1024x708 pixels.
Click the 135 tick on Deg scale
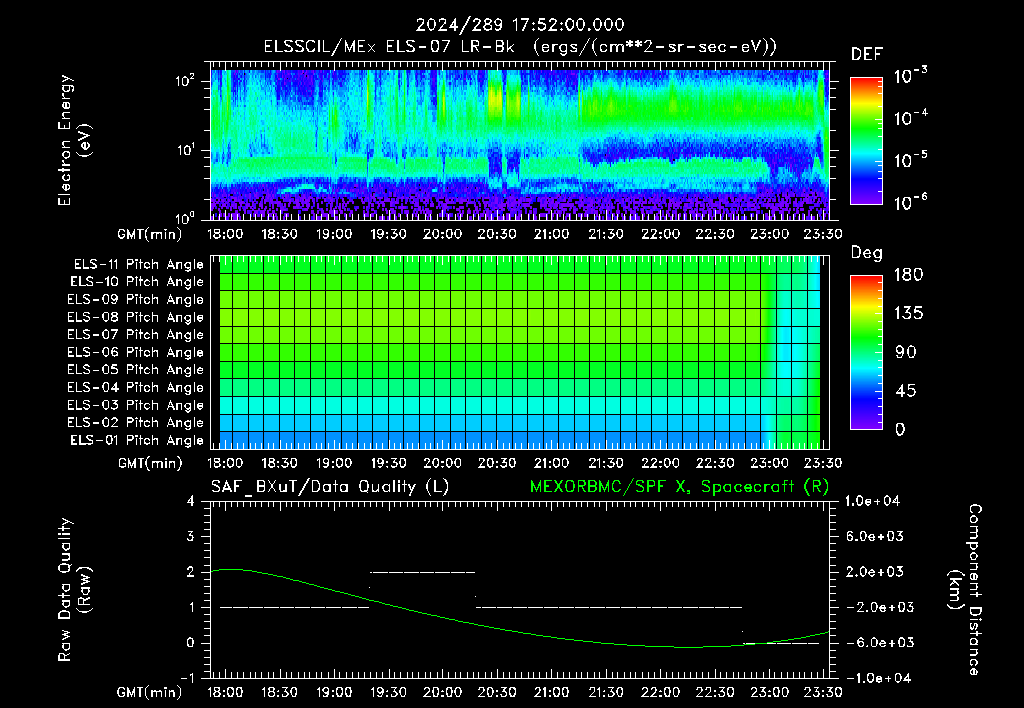click(x=908, y=314)
